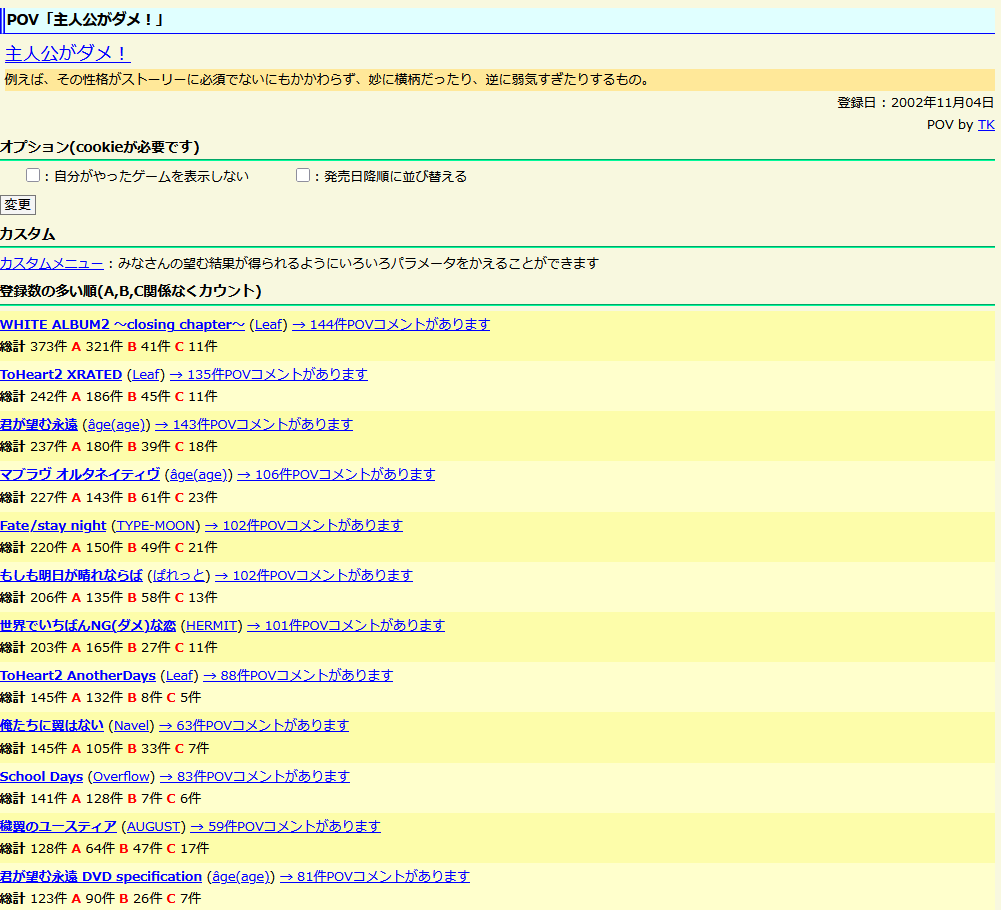Open the カスタムメニュー link
This screenshot has width=1001, height=910.
pos(52,263)
